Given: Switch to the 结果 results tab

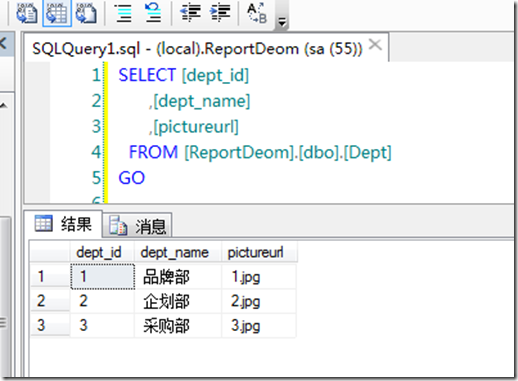Looking at the screenshot, I should (63, 224).
